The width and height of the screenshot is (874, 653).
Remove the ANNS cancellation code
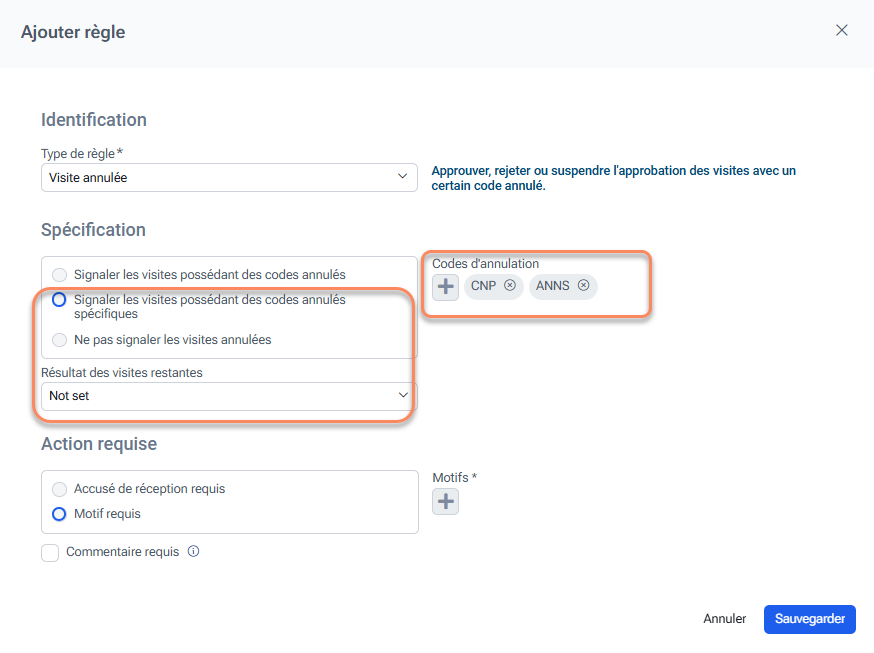(584, 286)
